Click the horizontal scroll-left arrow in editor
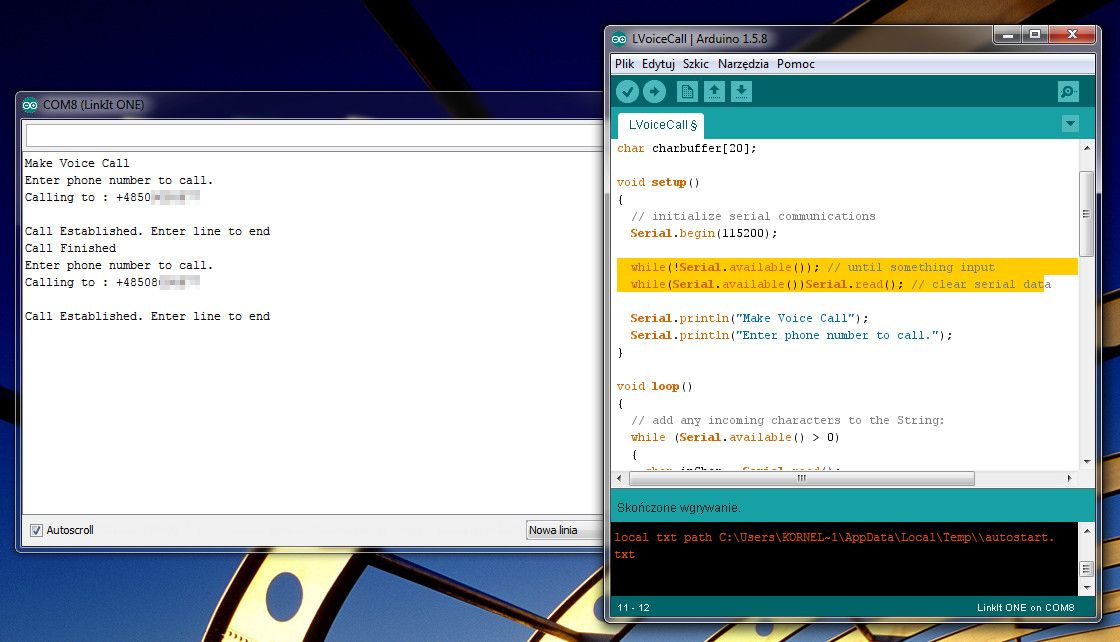Viewport: 1120px width, 642px height. pos(619,478)
